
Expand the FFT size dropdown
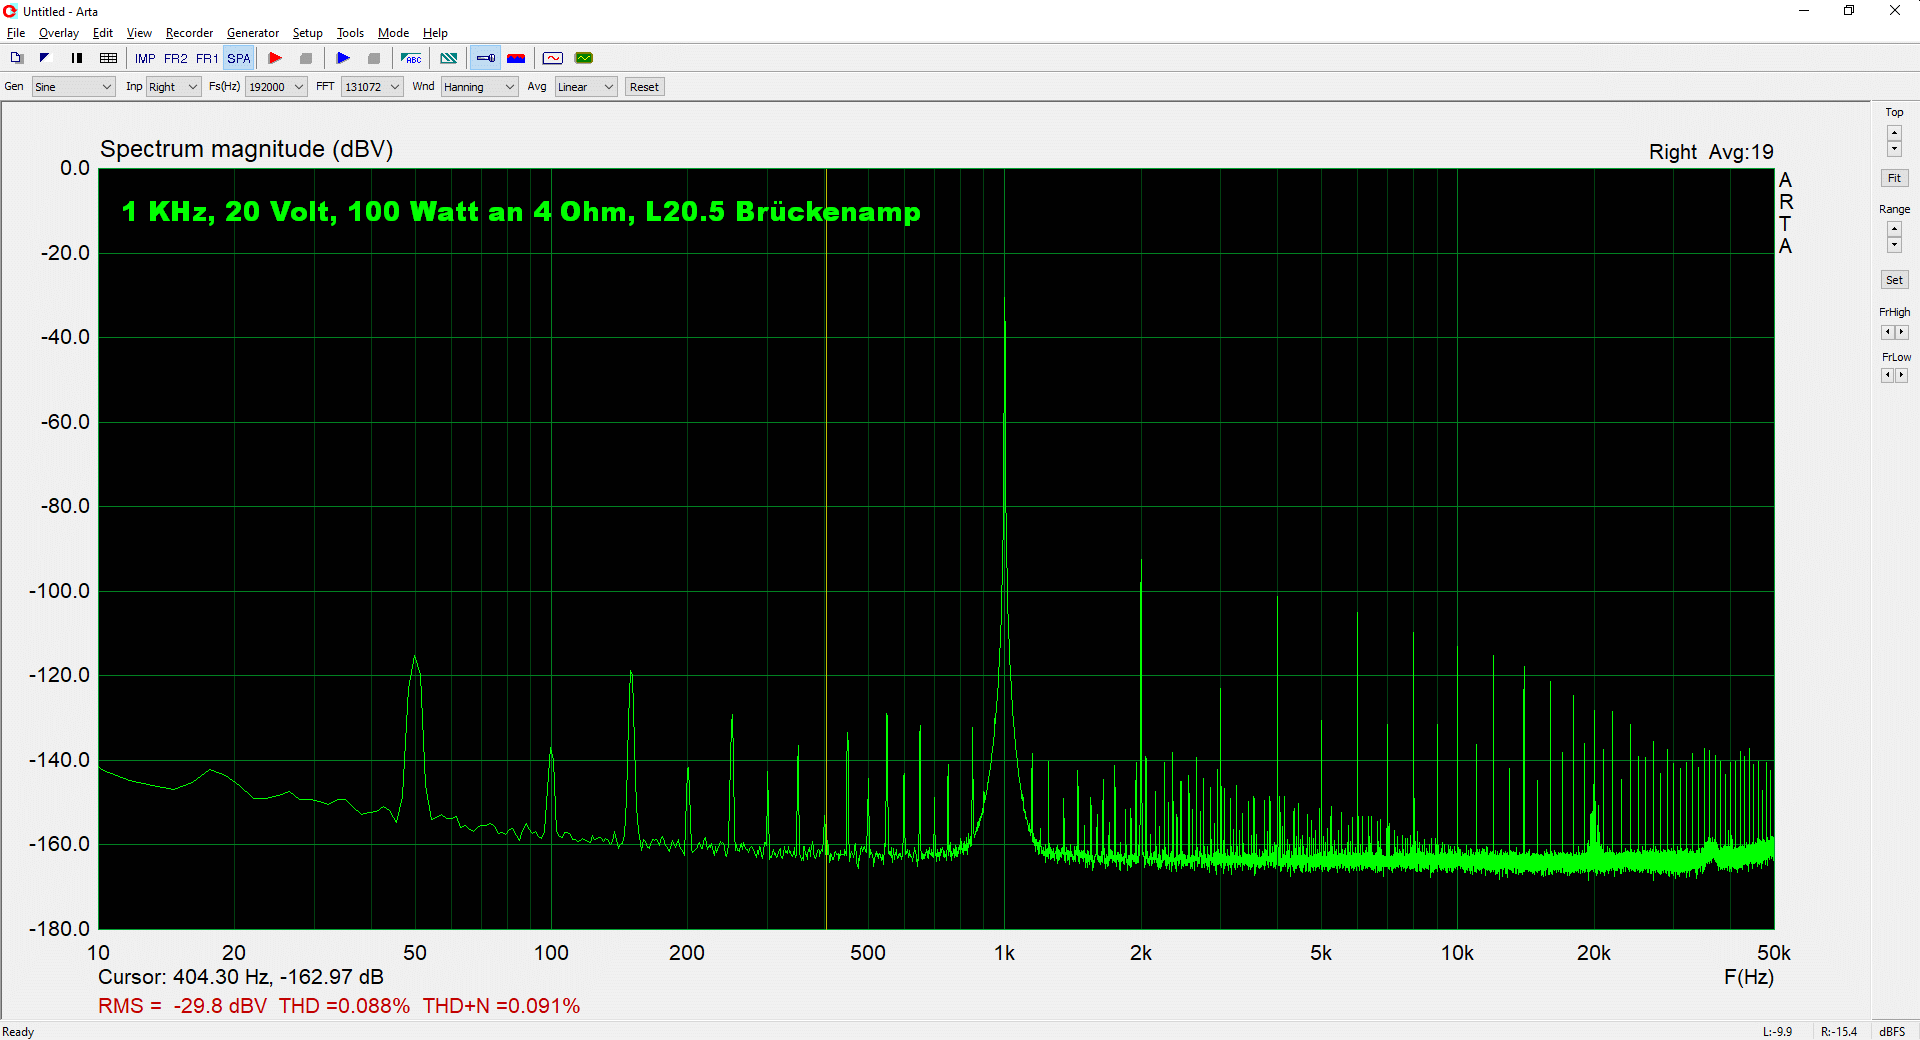pos(372,87)
